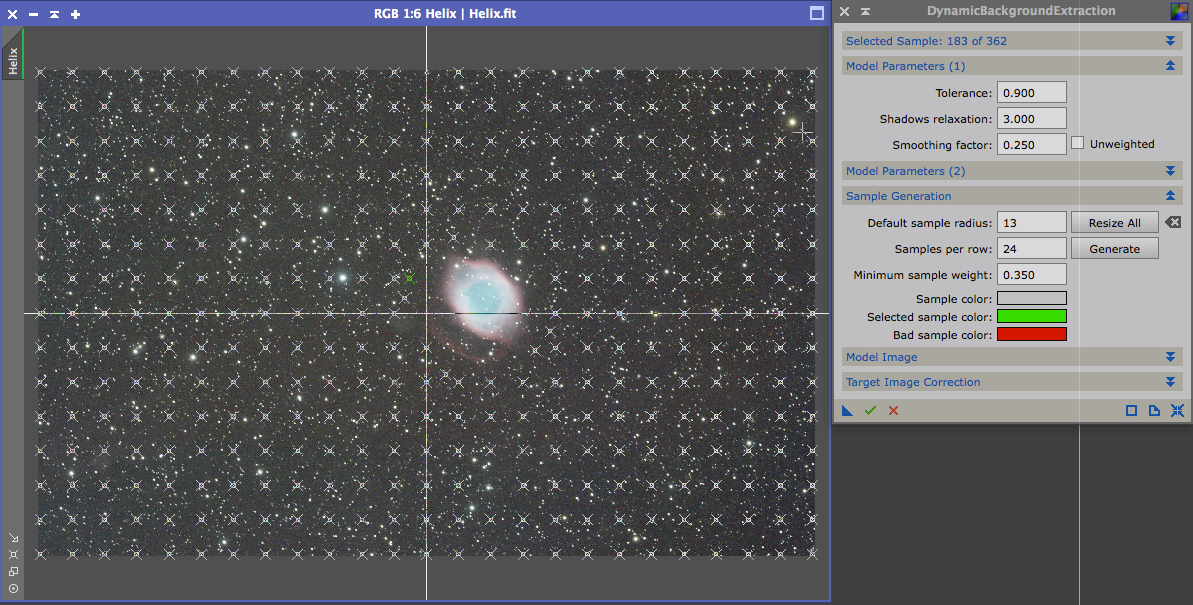Execute DBE with the green checkmark
This screenshot has width=1193, height=605.
click(870, 410)
